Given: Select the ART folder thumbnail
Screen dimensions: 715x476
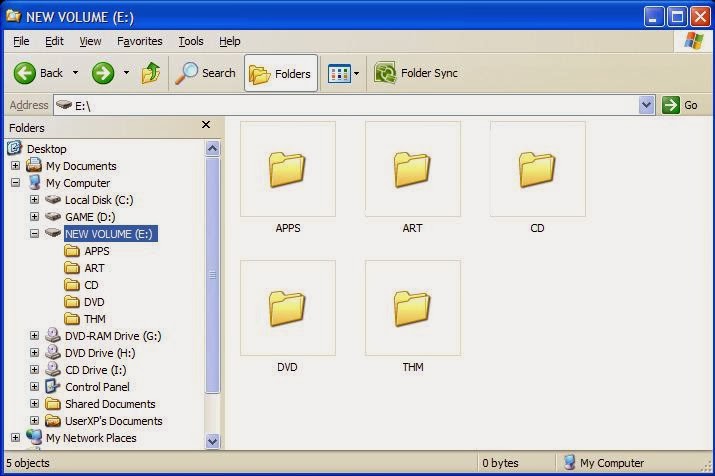Looking at the screenshot, I should (x=413, y=169).
